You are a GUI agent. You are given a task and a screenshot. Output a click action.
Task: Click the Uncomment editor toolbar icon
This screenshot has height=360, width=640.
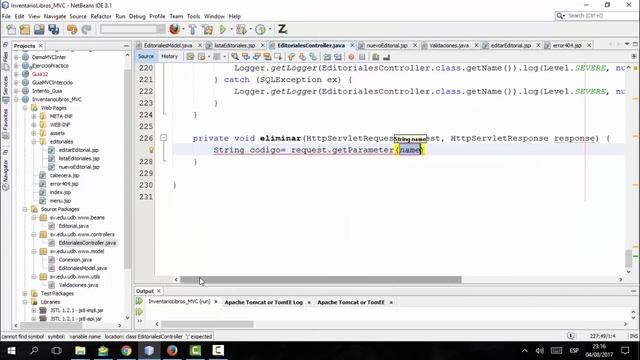coord(386,57)
